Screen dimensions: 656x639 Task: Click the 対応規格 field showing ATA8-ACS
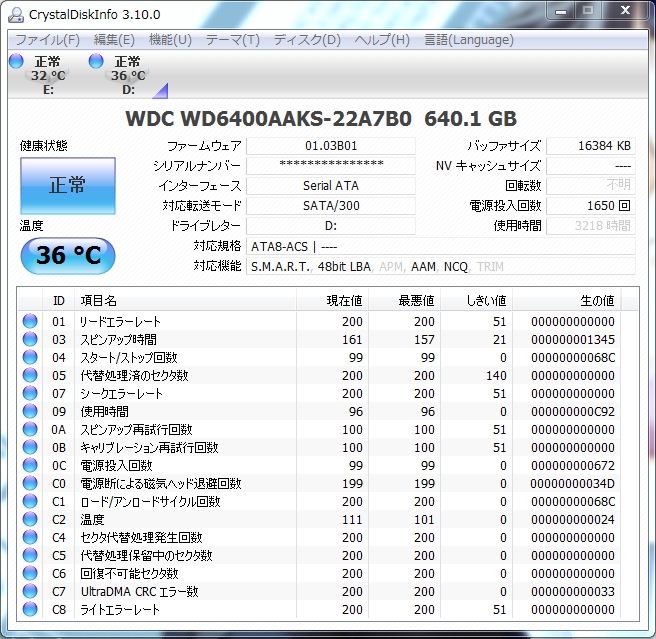click(x=441, y=246)
